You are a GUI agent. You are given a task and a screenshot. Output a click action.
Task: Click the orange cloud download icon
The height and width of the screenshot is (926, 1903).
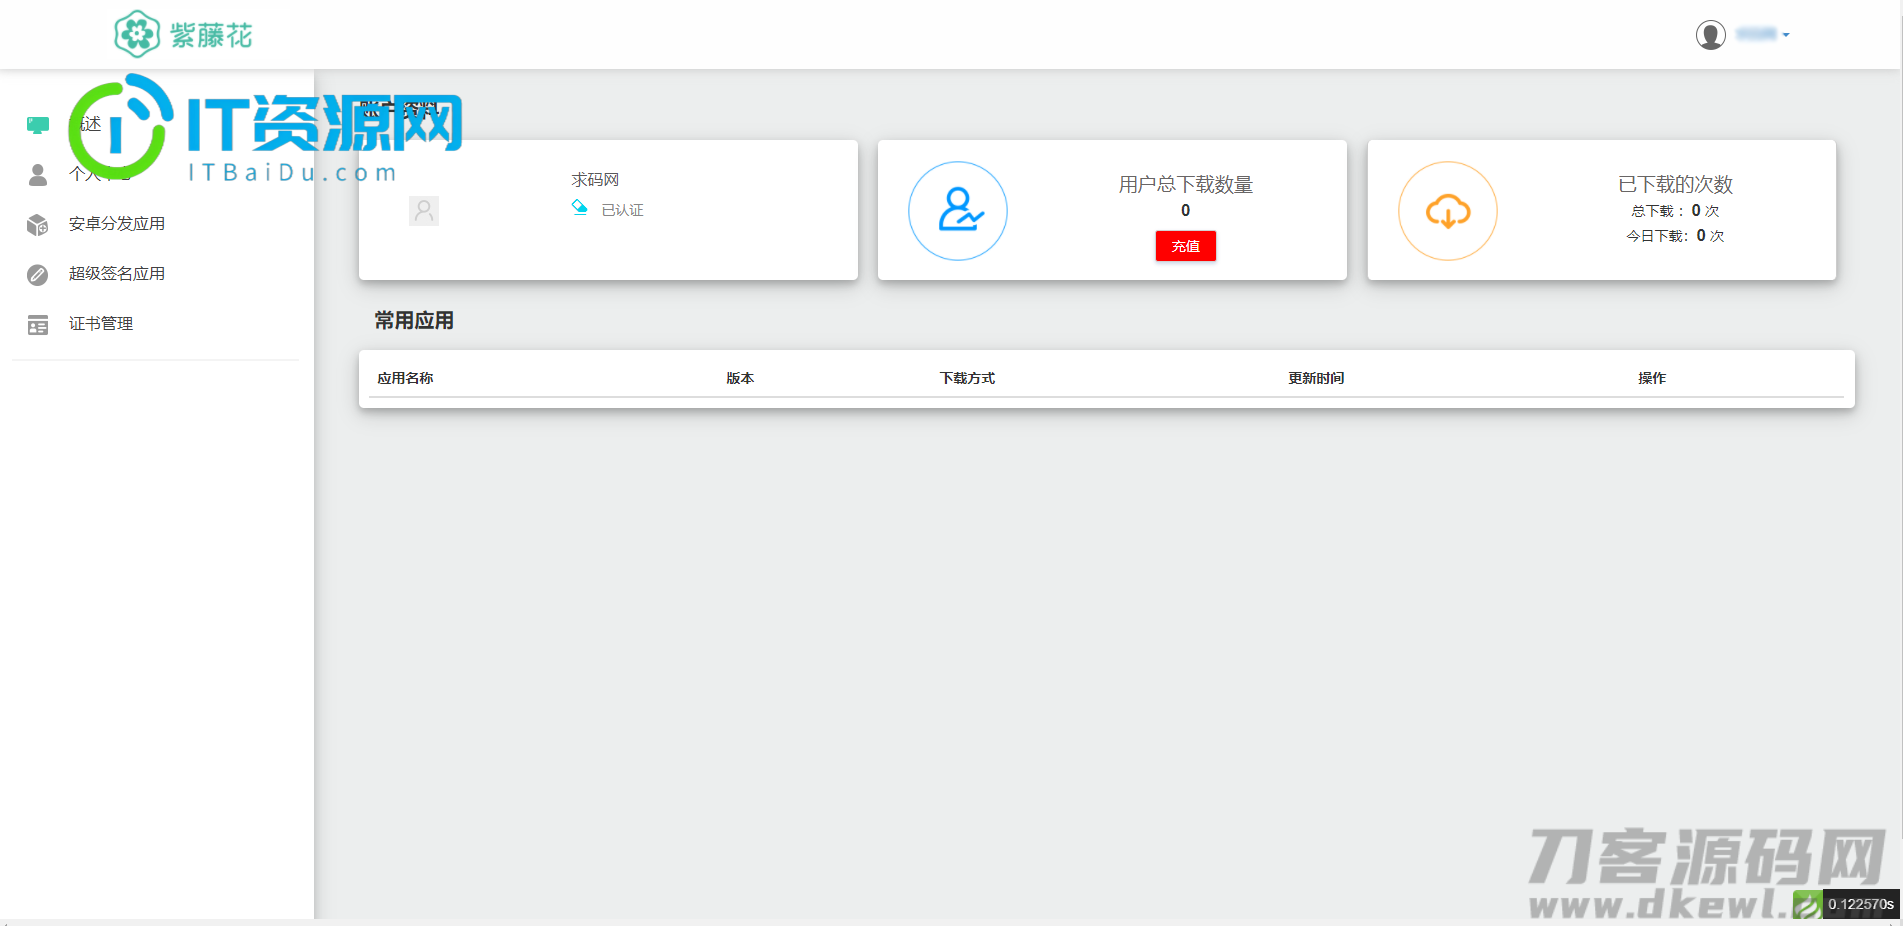pyautogui.click(x=1448, y=211)
